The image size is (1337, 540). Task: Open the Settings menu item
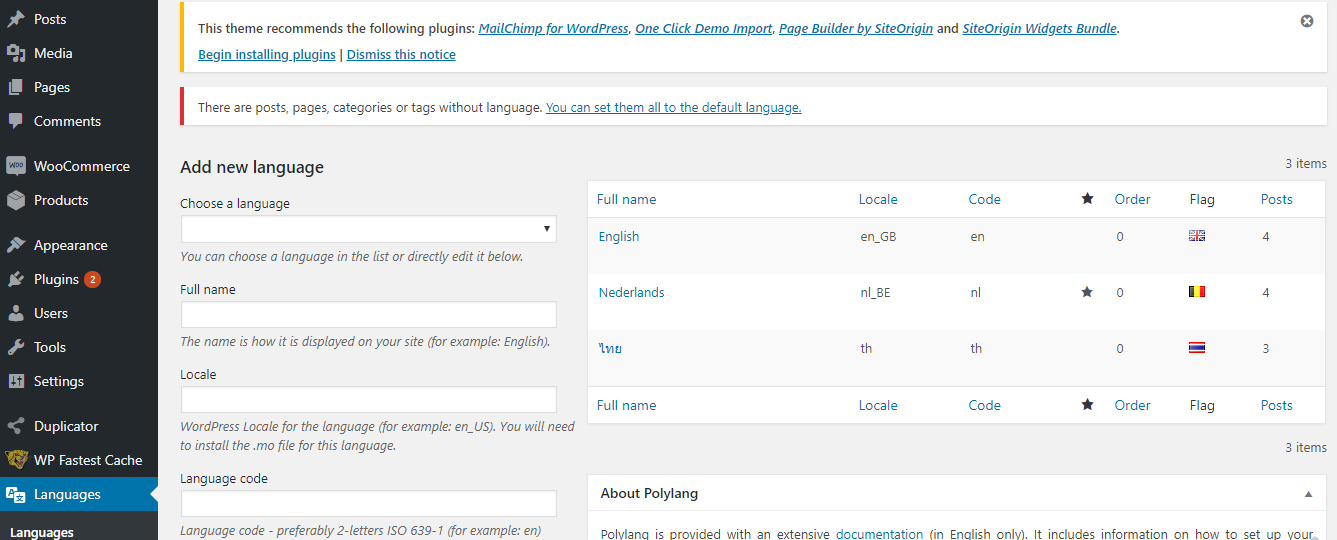(x=59, y=381)
